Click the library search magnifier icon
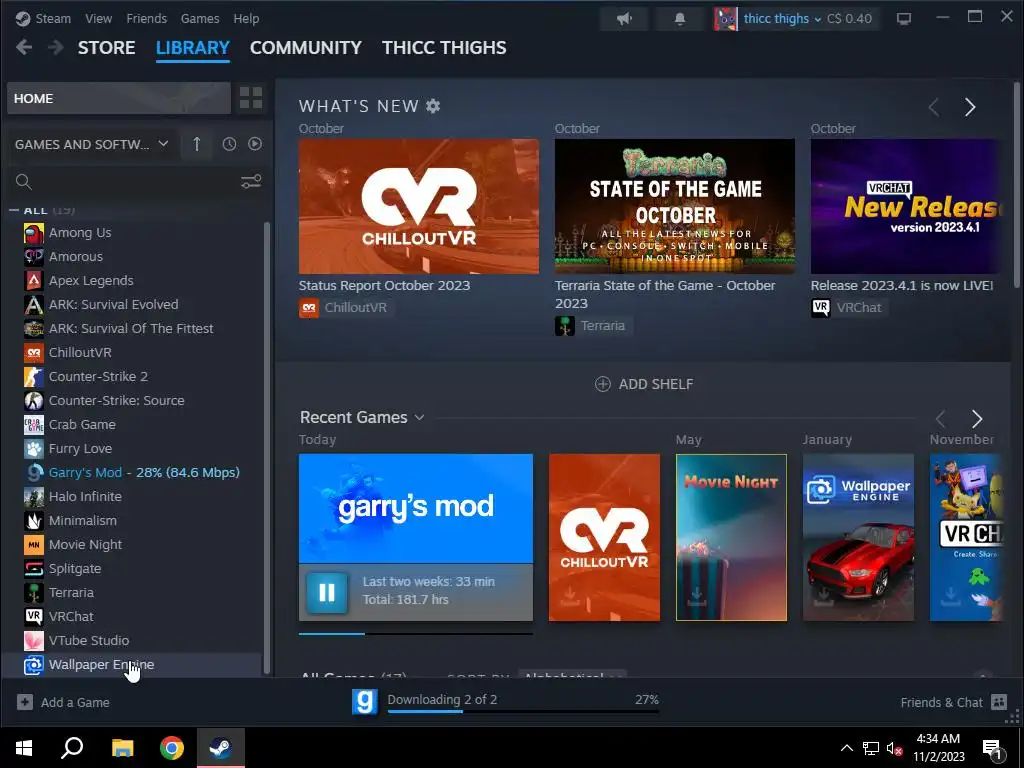Screen dimensions: 1024x768 pos(24,182)
